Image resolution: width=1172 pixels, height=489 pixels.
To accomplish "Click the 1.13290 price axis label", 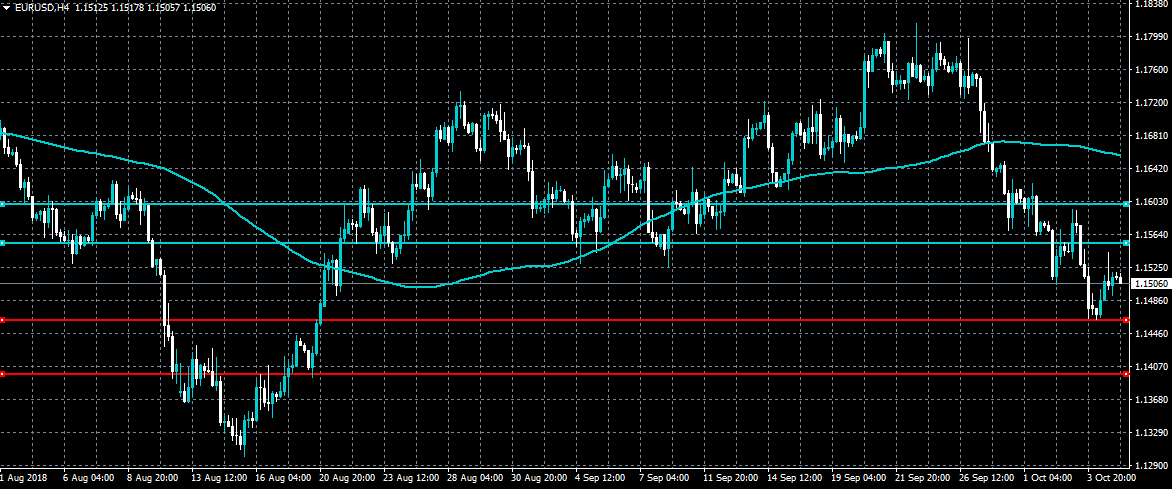I will point(1151,432).
